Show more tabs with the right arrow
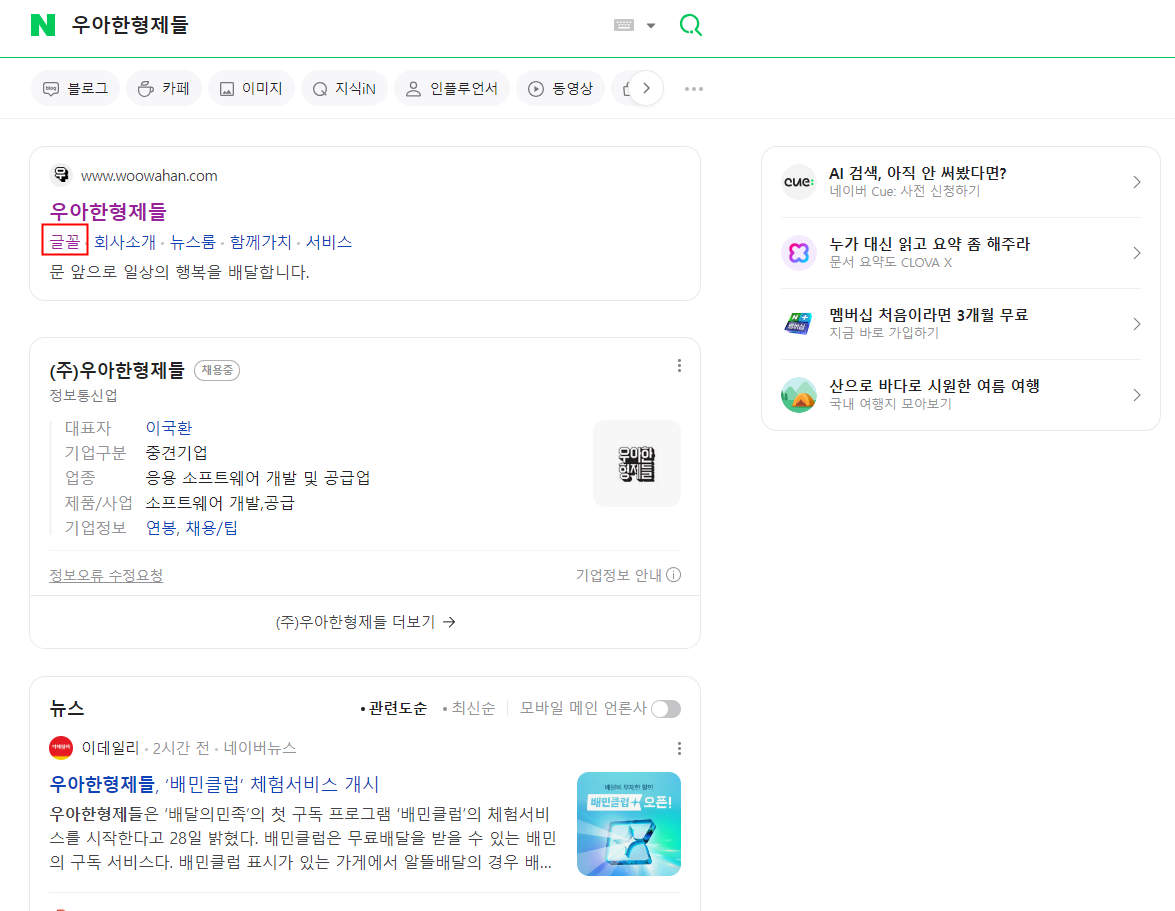1175x911 pixels. [646, 88]
